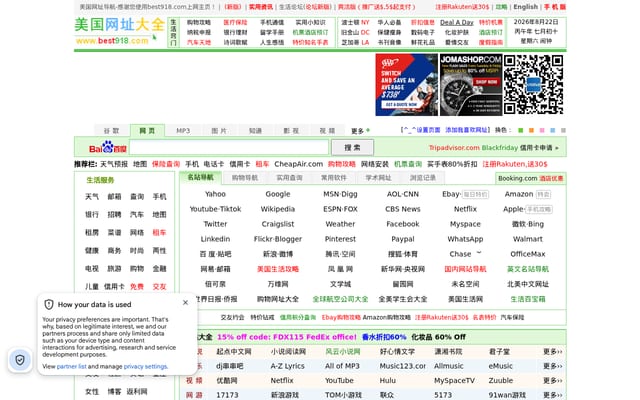Select the gray skin color swatch
640x400 pixels.
click(x=563, y=131)
